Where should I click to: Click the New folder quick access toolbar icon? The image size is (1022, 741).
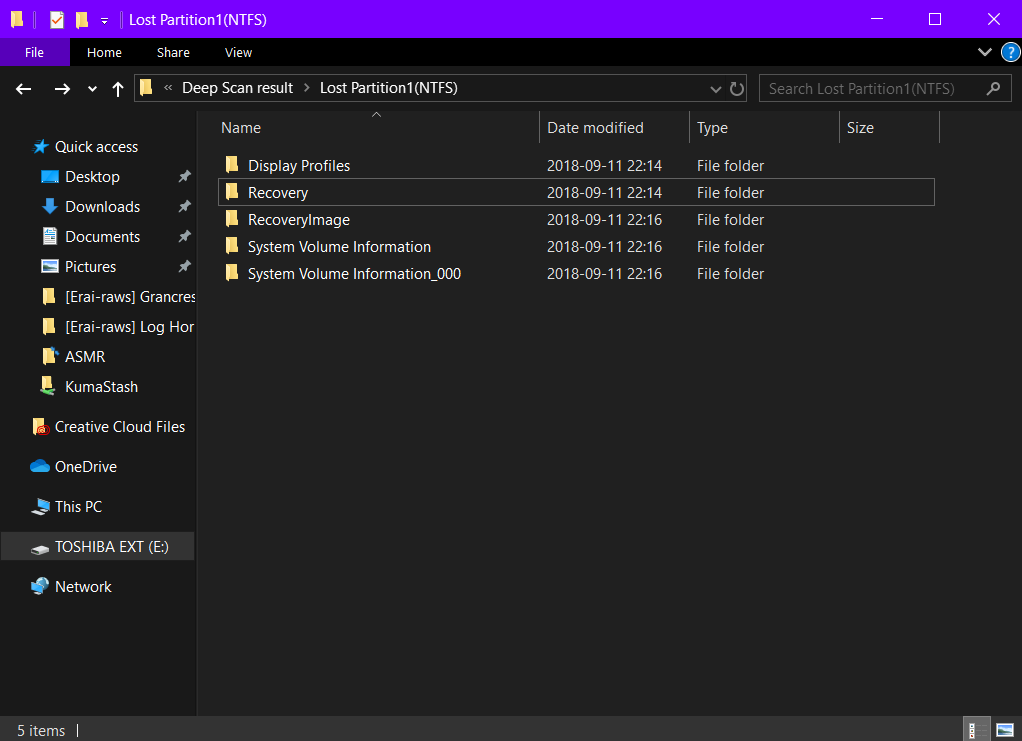pos(81,20)
